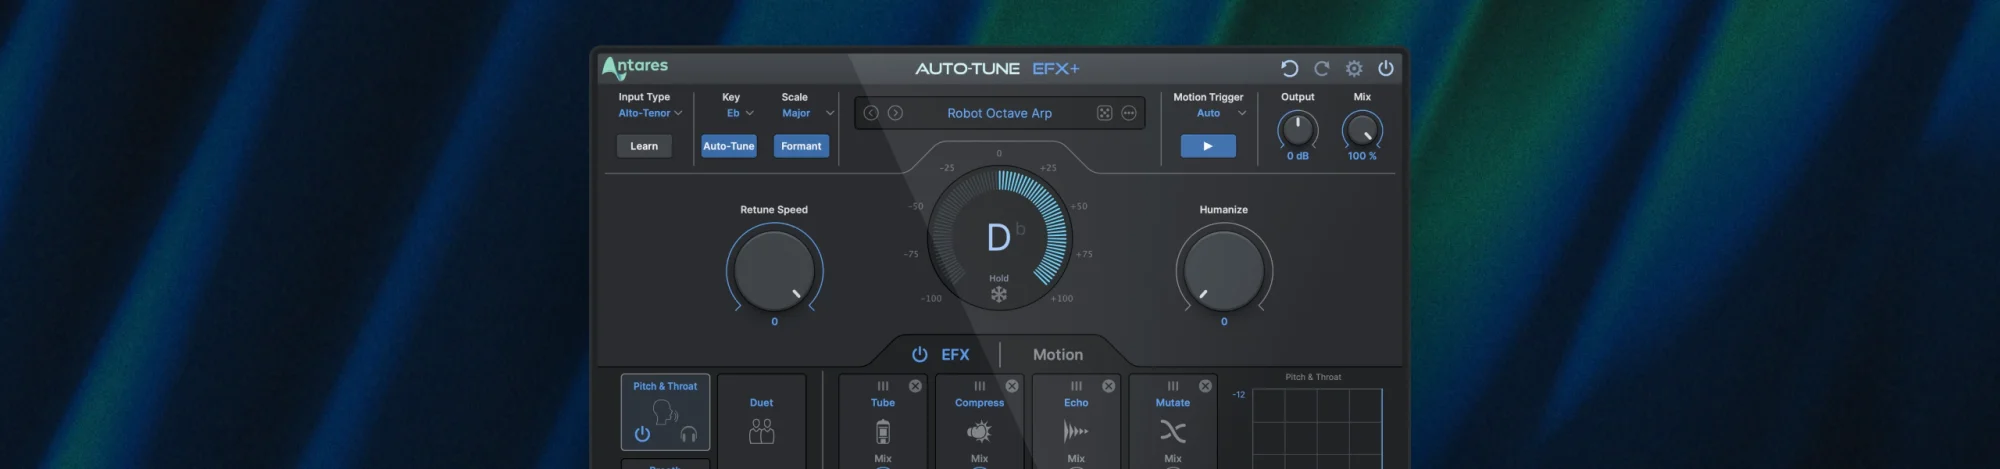Select the Pitch & Throat effect card

[x=665, y=412]
